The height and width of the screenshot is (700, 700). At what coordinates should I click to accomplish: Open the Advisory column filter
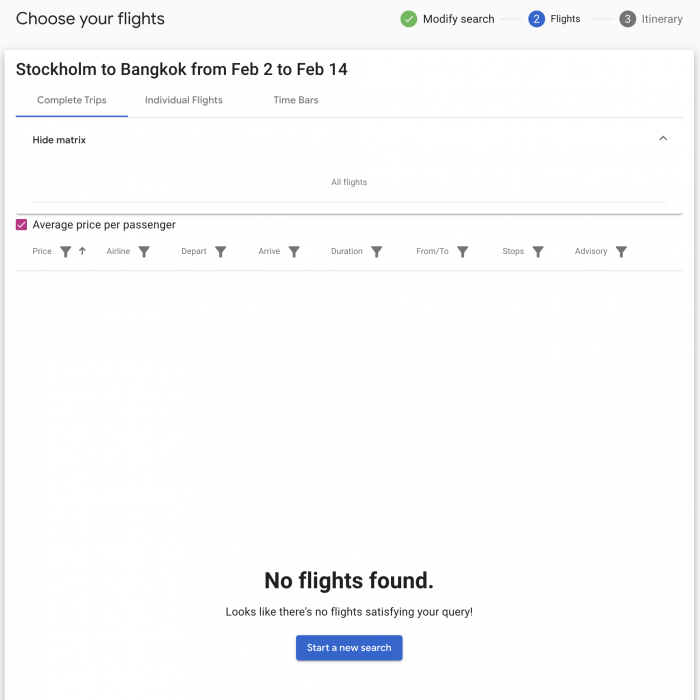(621, 252)
